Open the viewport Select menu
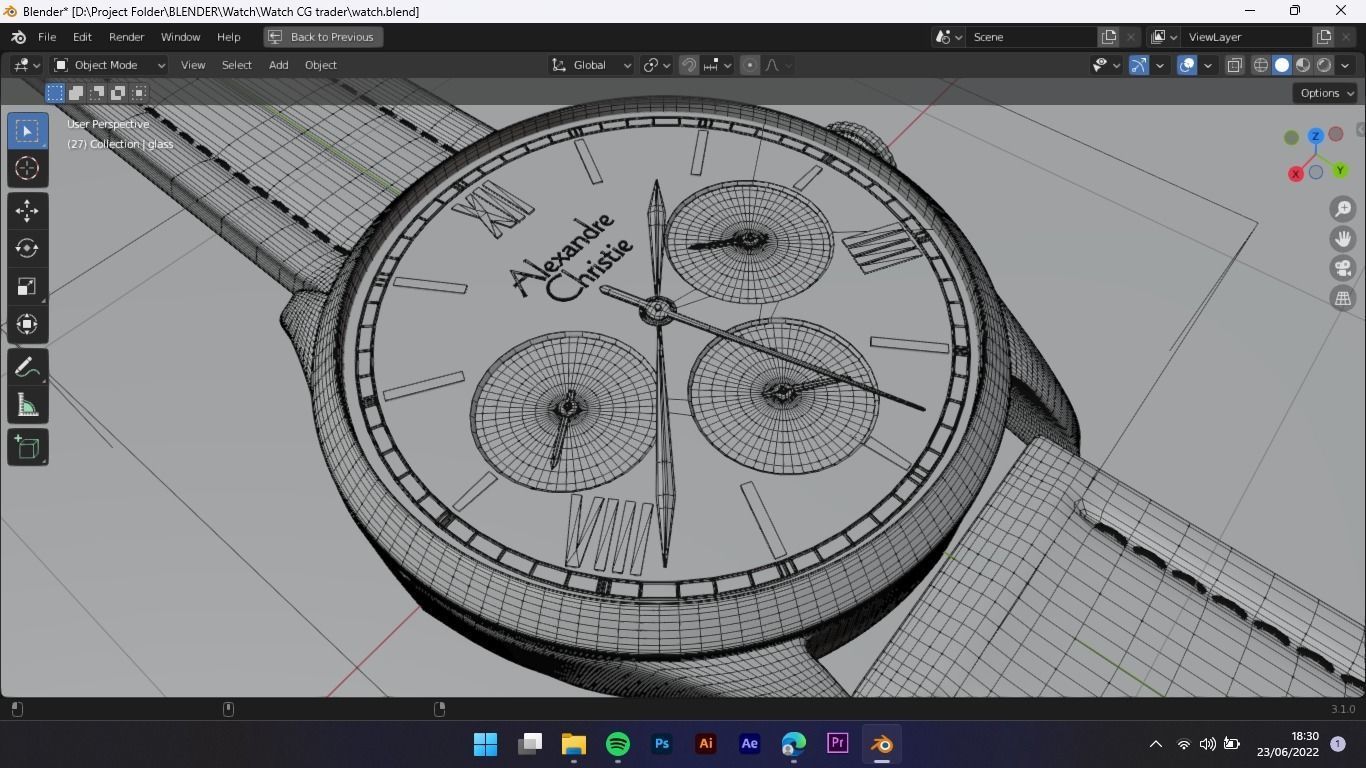Image resolution: width=1366 pixels, height=768 pixels. click(237, 65)
